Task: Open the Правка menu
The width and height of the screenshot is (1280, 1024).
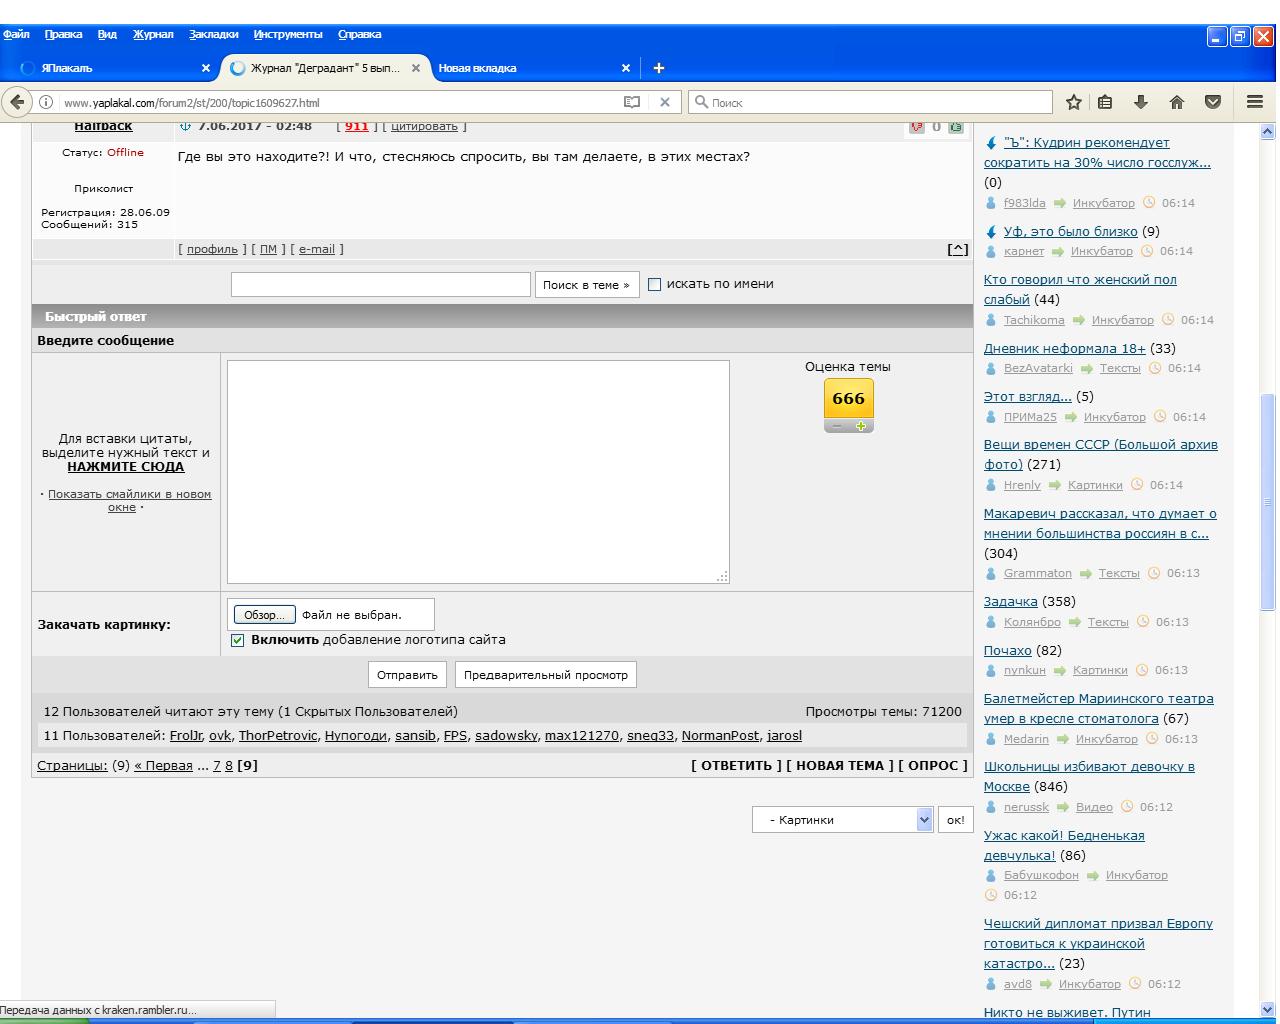Action: click(x=63, y=34)
